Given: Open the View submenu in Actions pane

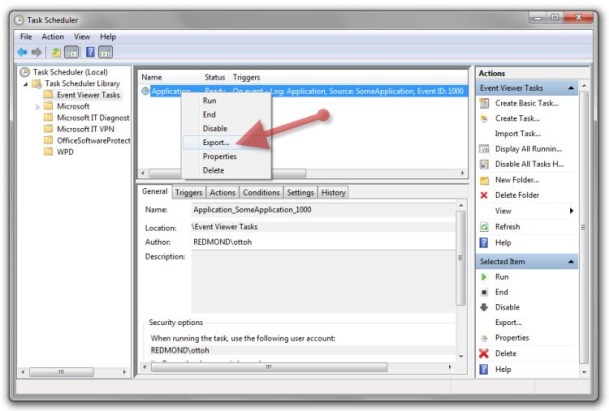Looking at the screenshot, I should pos(534,211).
